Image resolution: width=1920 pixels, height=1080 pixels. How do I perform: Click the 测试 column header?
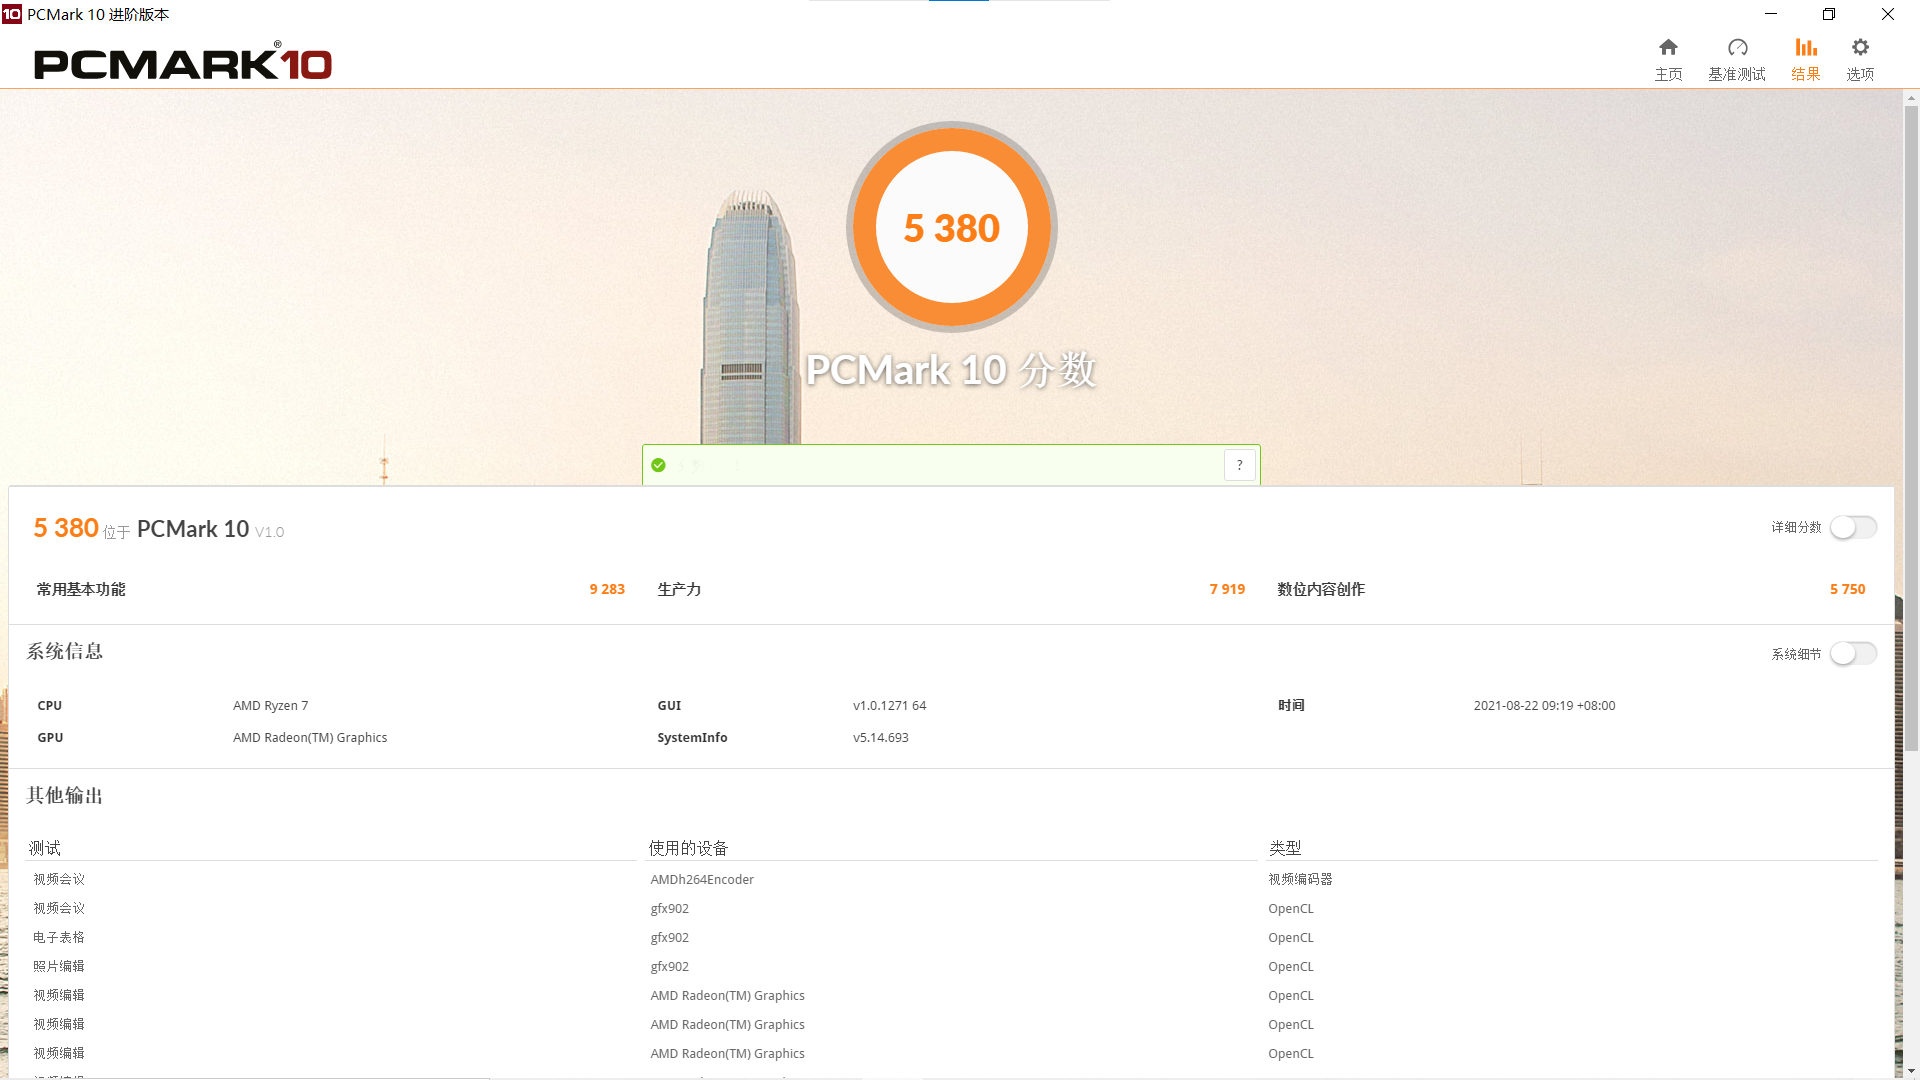point(45,848)
